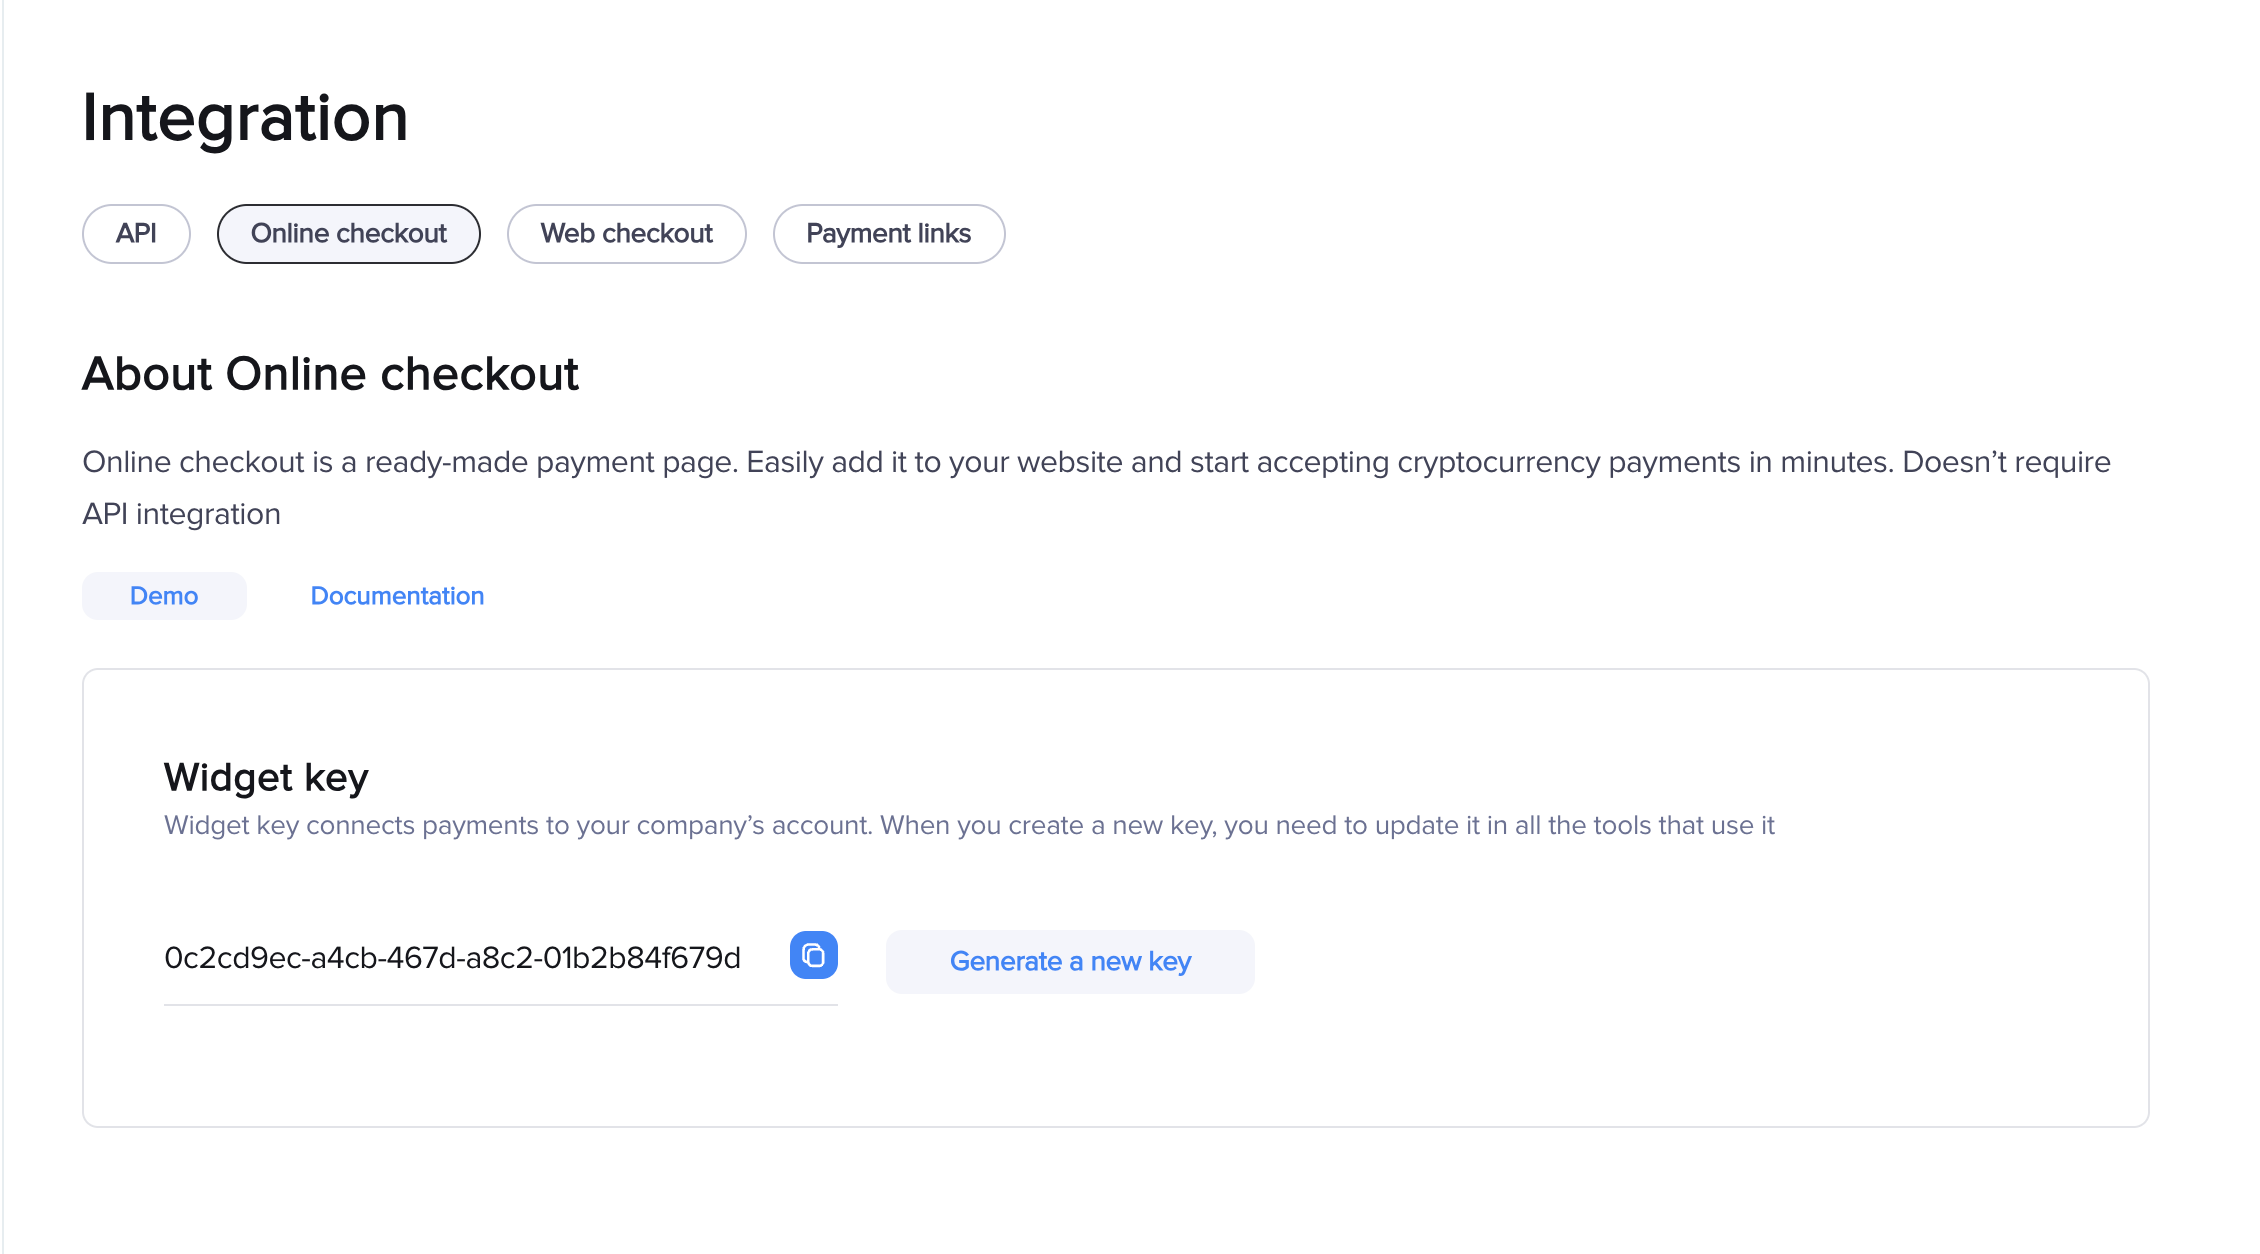Click the About Online checkout heading
The height and width of the screenshot is (1254, 2260).
tap(330, 374)
